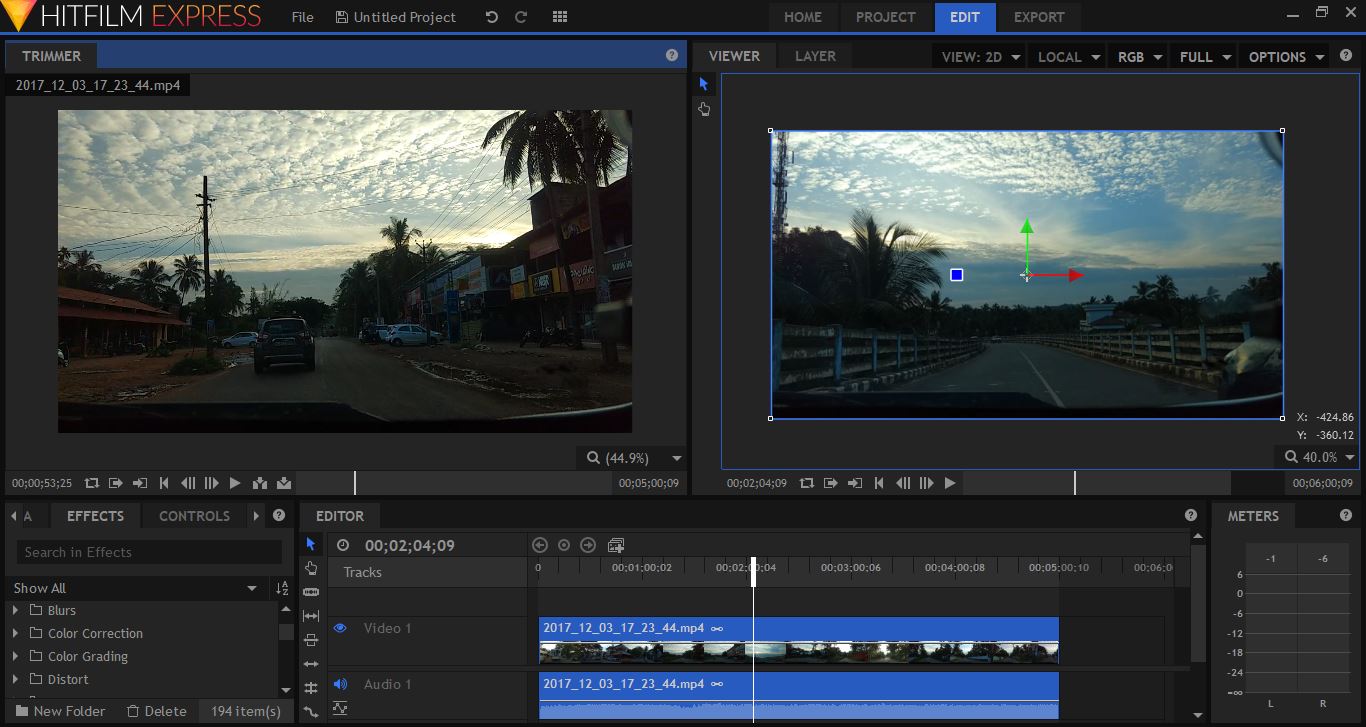Click the new composite shot icon in editor
This screenshot has width=1366, height=727.
click(x=616, y=545)
